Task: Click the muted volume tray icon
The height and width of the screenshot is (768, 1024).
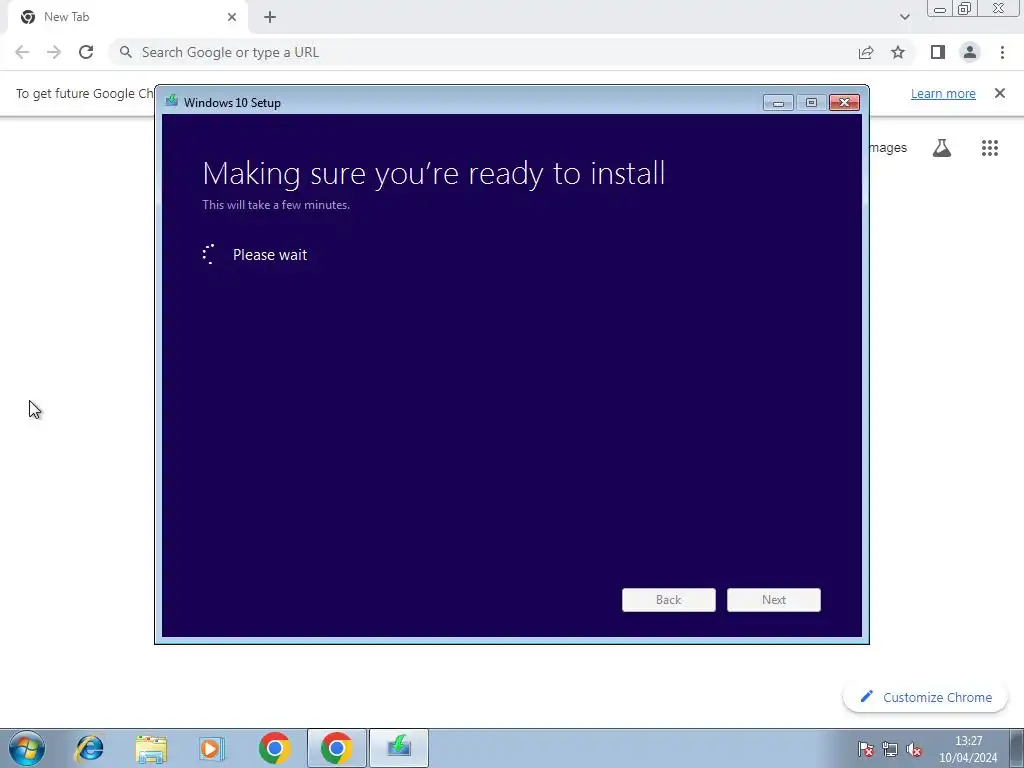Action: pos(914,749)
